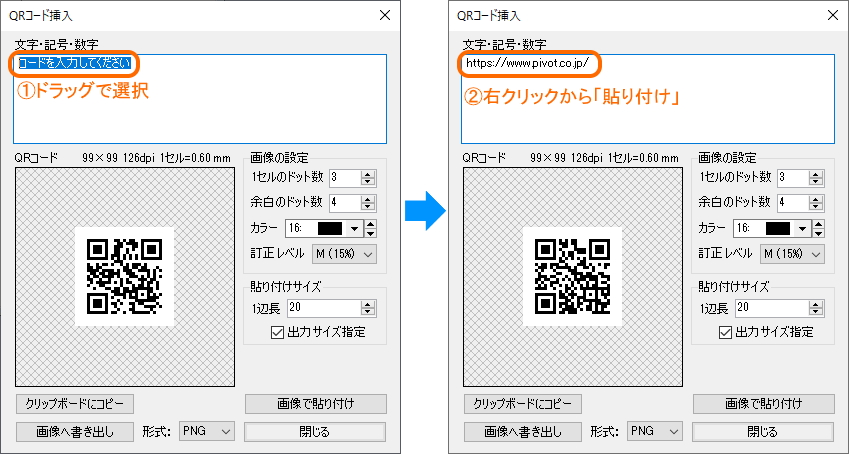Click 1辺長 field in left dialog

click(x=324, y=308)
